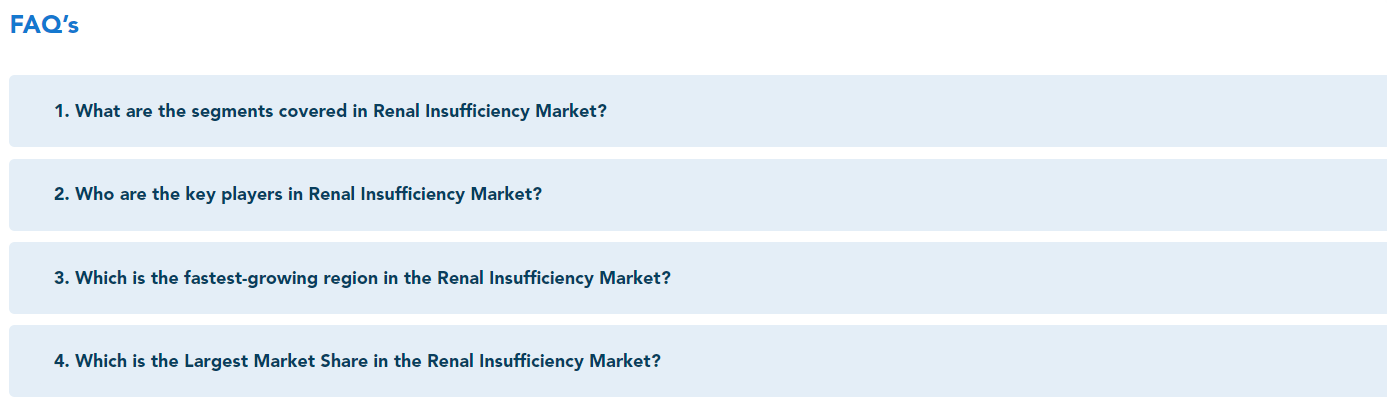Expand the Largest Market Share FAQ question
The width and height of the screenshot is (1387, 399).
click(698, 361)
